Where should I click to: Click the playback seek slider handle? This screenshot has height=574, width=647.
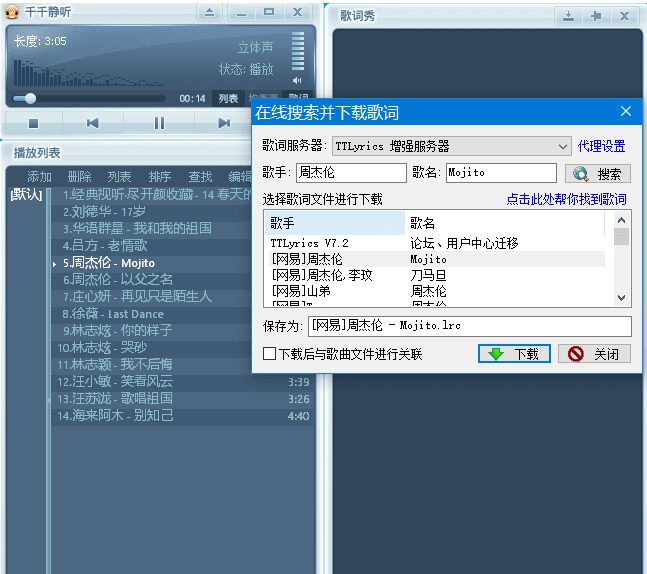30,98
